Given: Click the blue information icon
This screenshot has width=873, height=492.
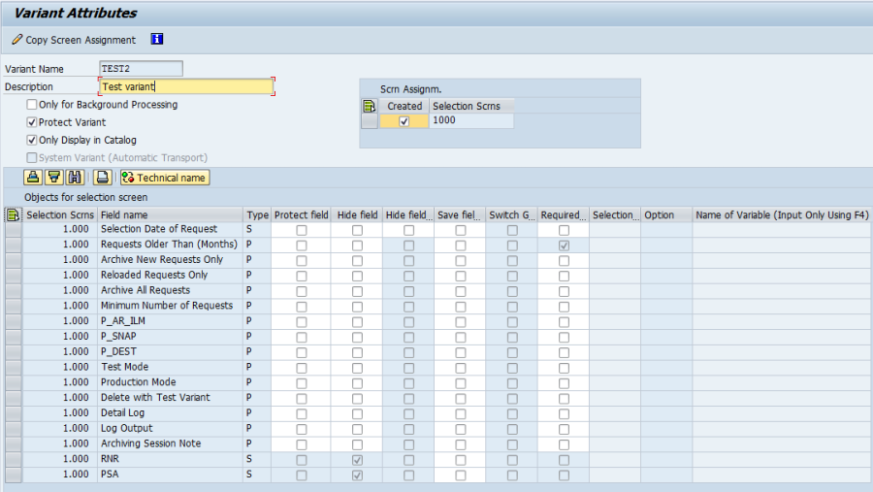Looking at the screenshot, I should coord(157,39).
